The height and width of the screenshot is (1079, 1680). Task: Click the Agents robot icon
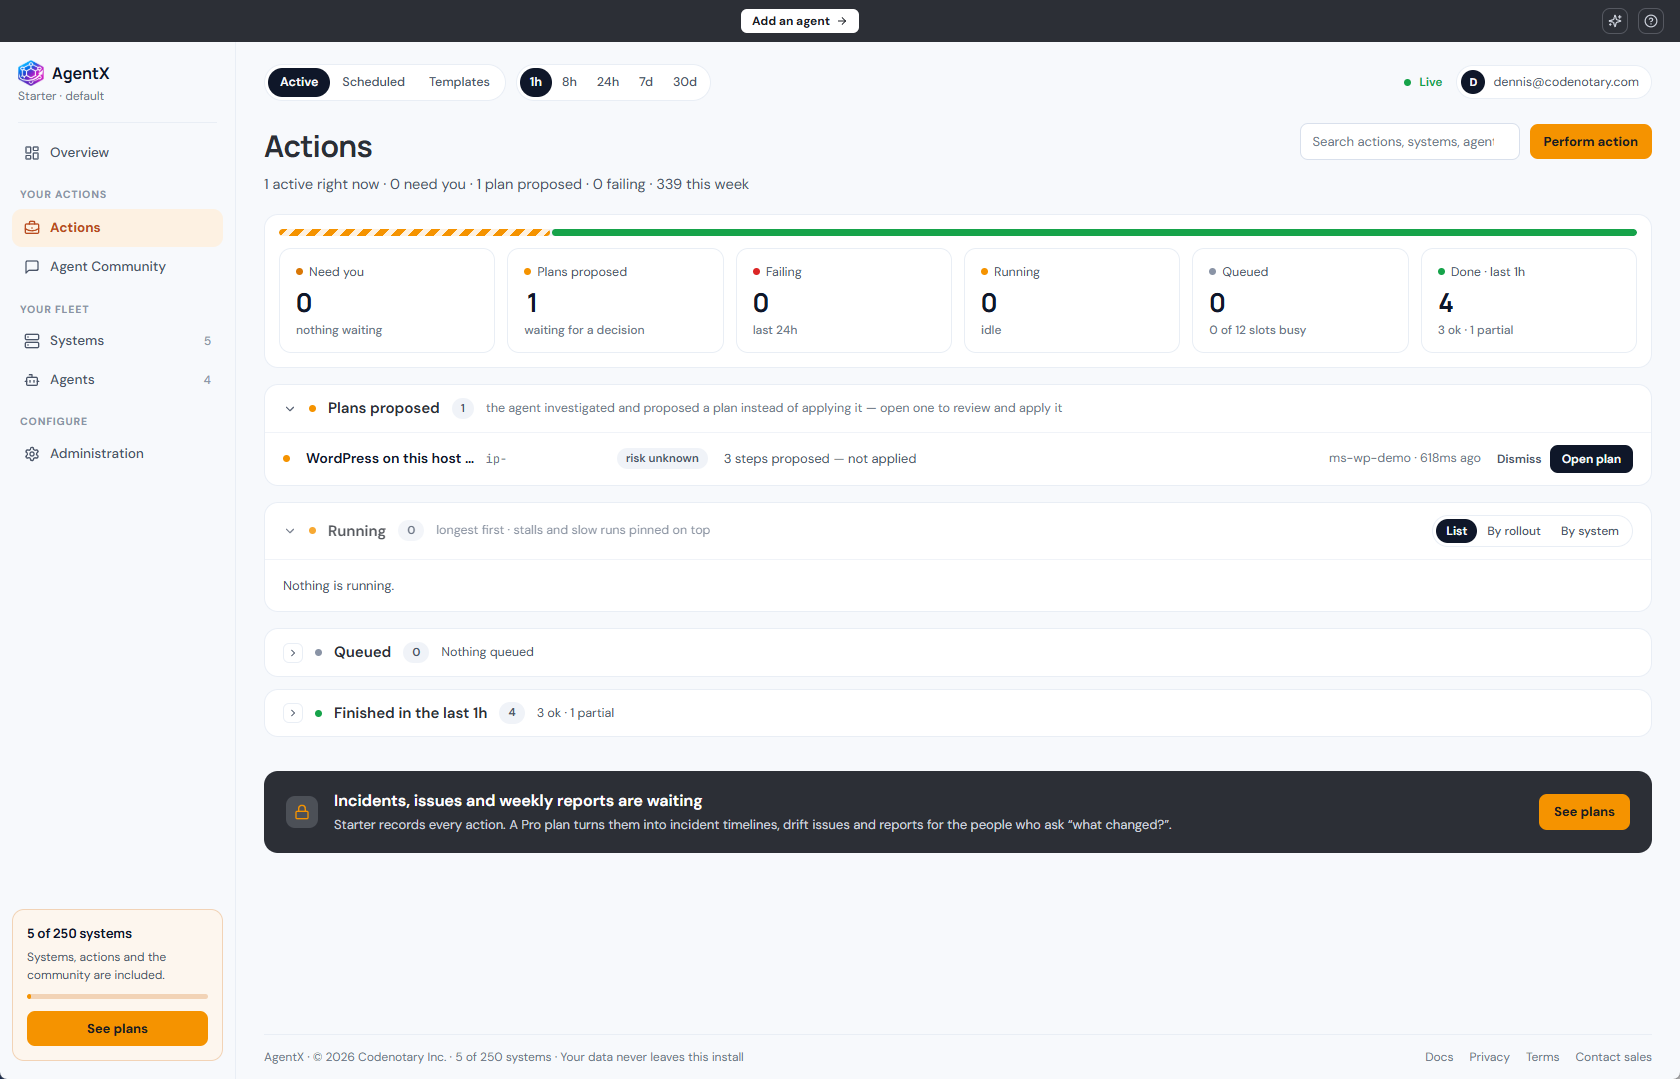(32, 380)
